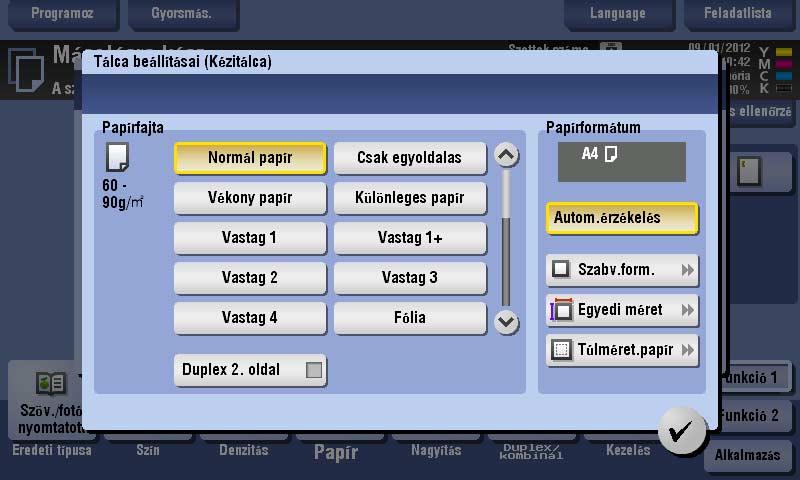The height and width of the screenshot is (480, 800).
Task: Open Szabv.form. standard sizes
Action: (622, 270)
